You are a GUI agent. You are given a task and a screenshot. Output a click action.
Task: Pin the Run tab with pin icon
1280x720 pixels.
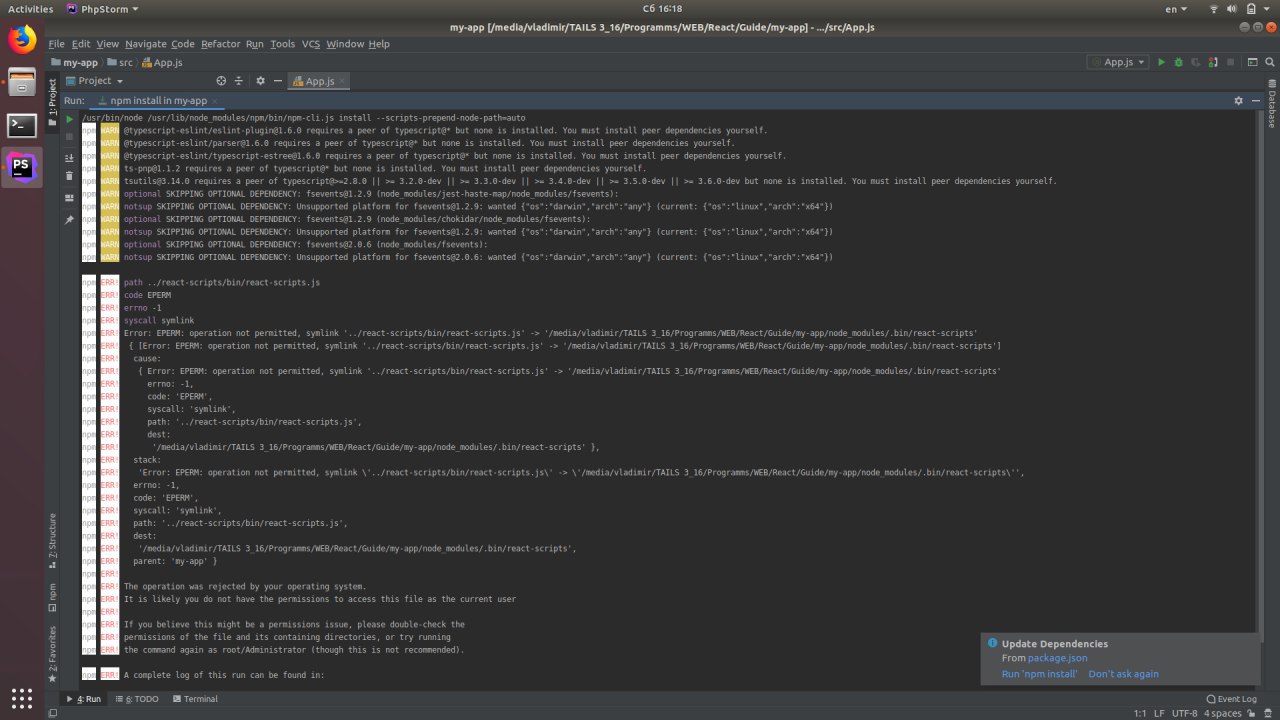click(70, 219)
